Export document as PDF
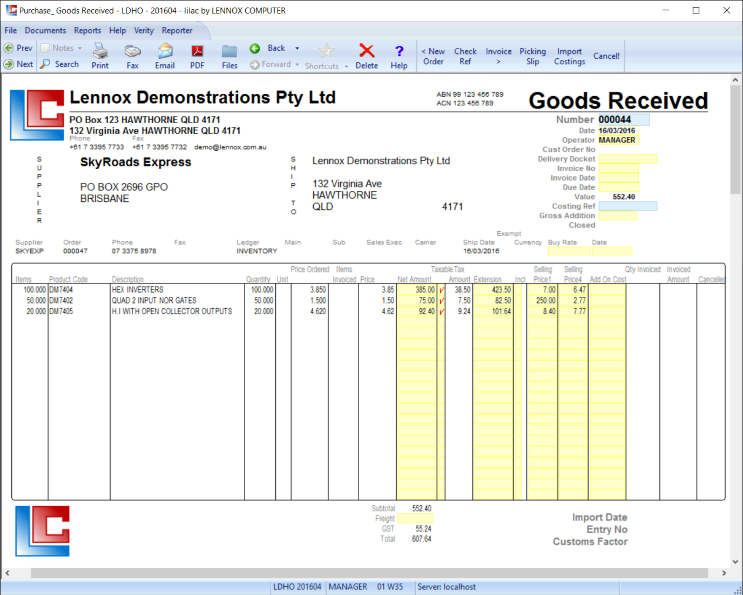Viewport: 743px width, 595px height. pyautogui.click(x=197, y=56)
